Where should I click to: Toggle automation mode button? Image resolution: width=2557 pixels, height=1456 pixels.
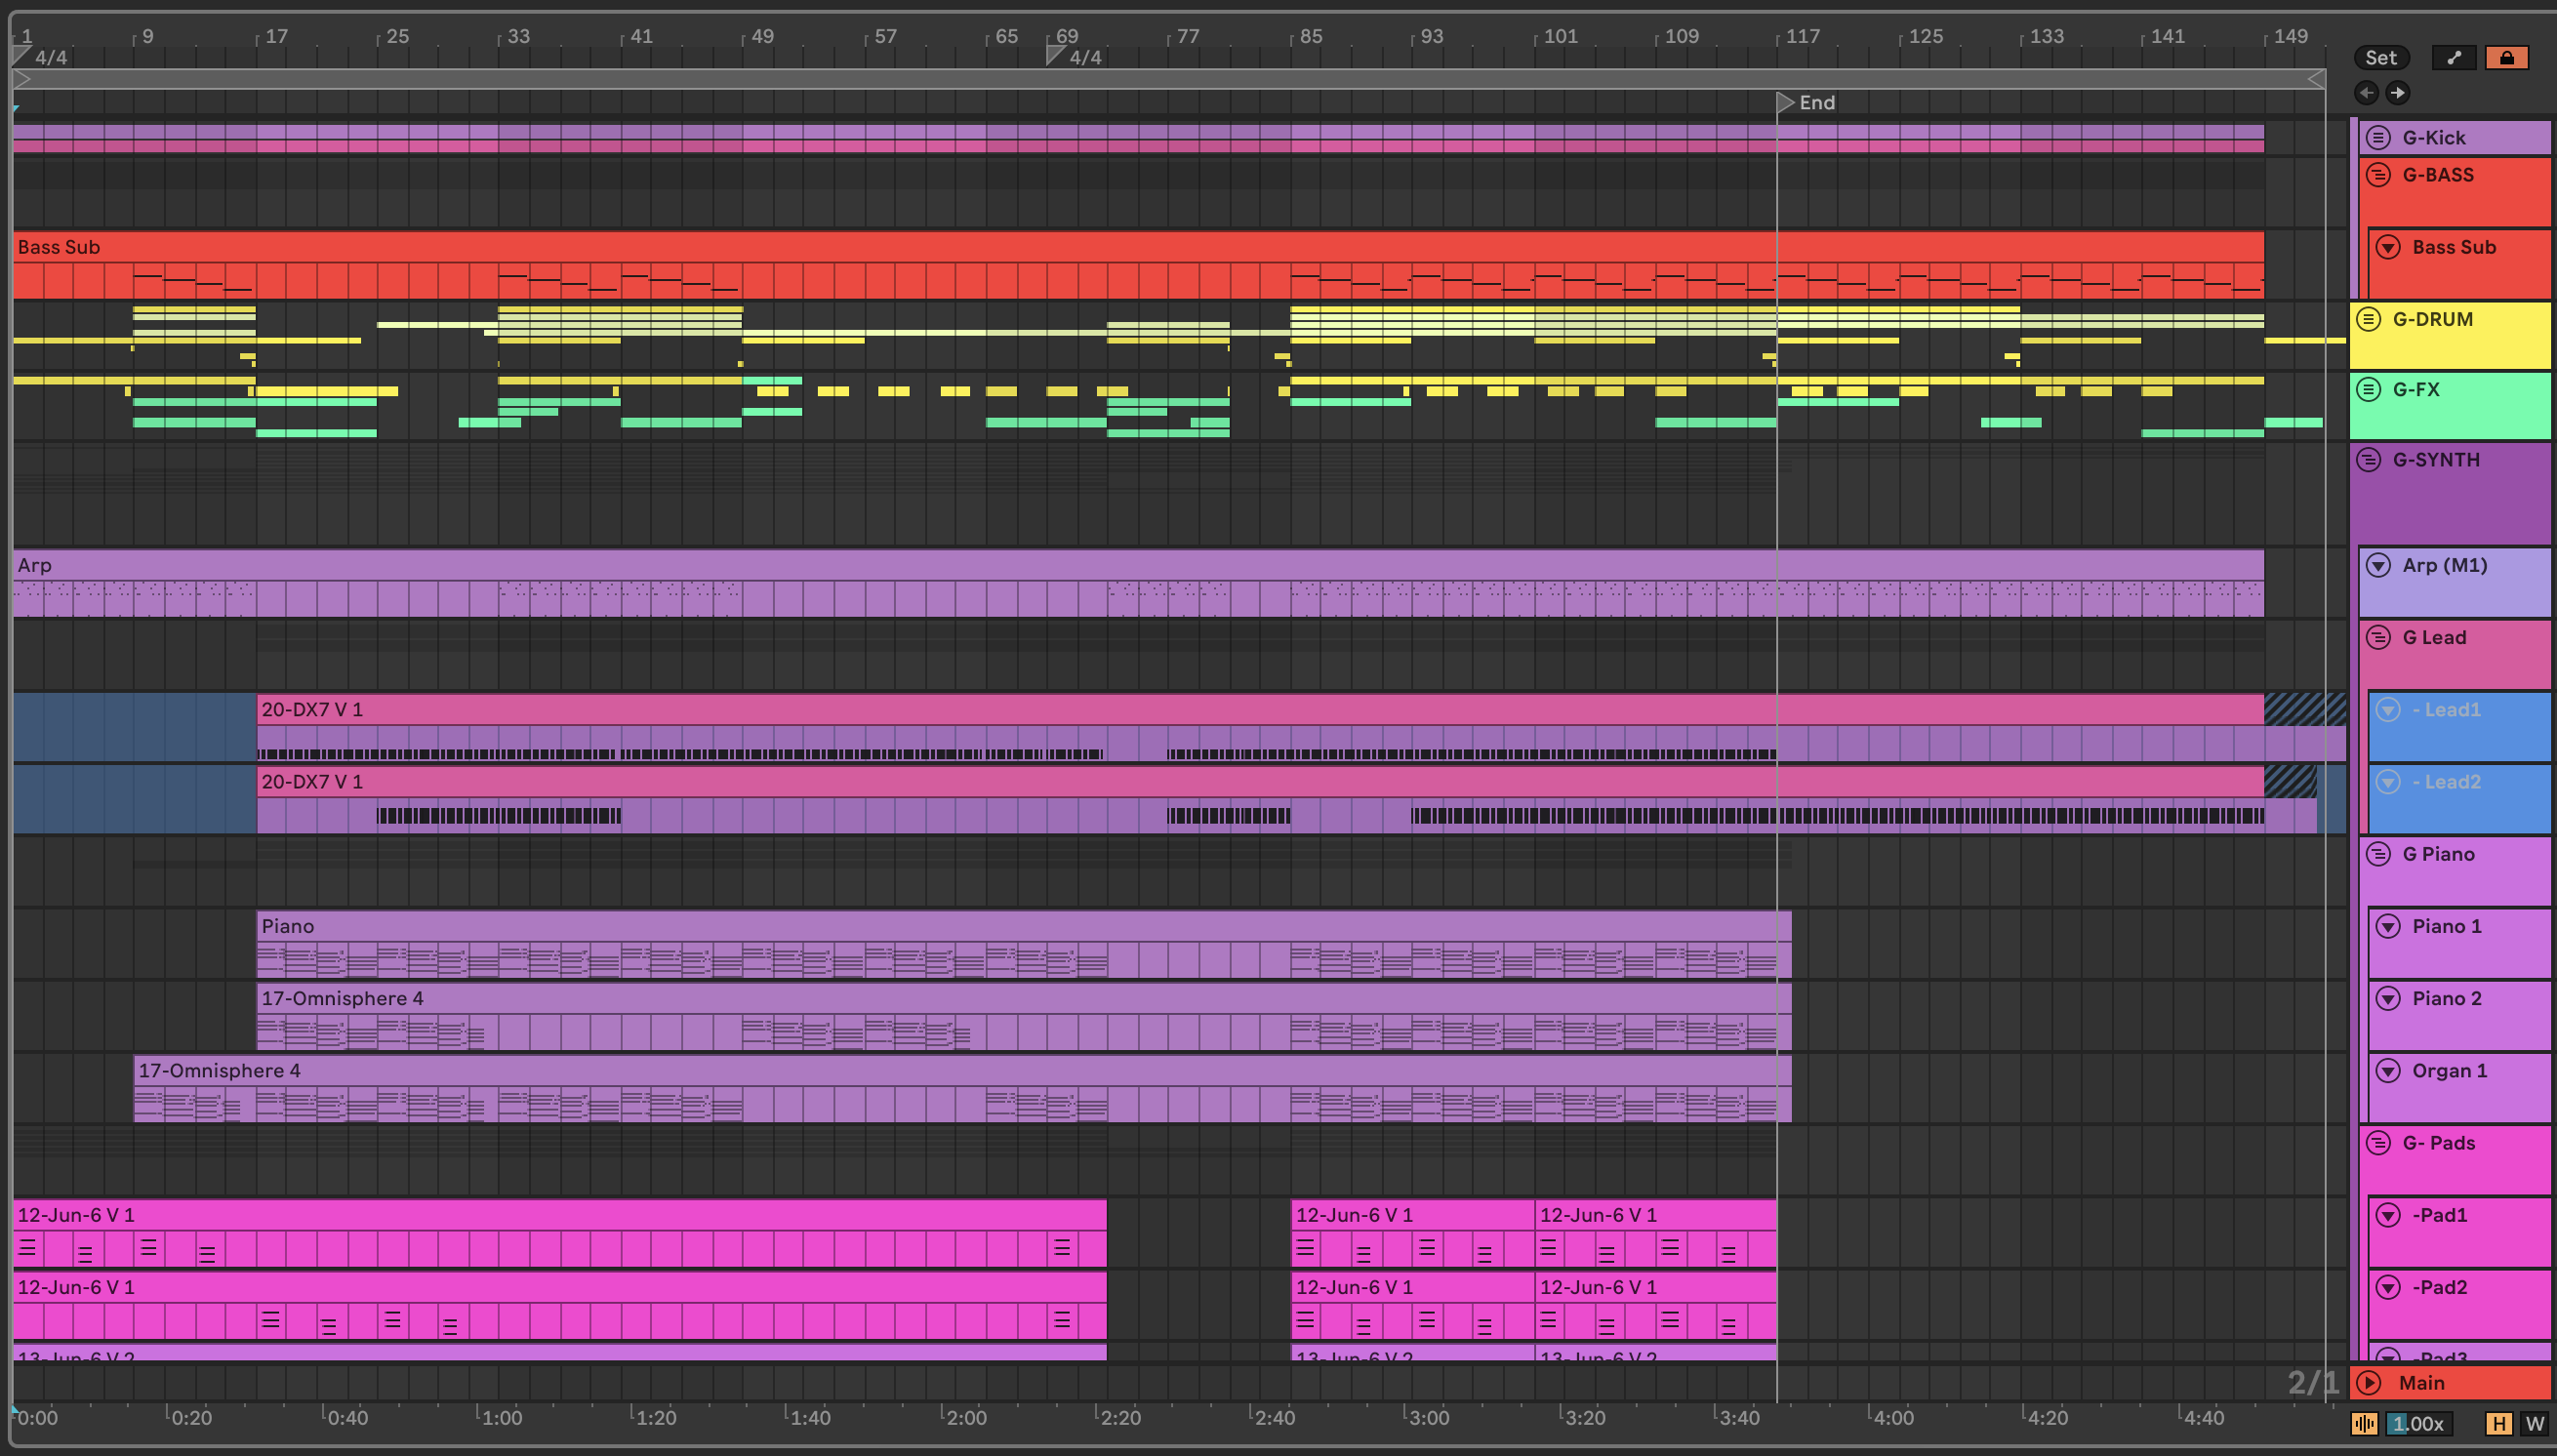point(2454,58)
